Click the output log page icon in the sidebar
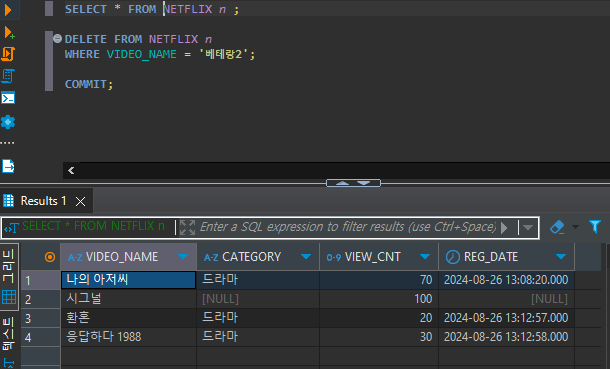This screenshot has height=369, width=610. pos(8,166)
